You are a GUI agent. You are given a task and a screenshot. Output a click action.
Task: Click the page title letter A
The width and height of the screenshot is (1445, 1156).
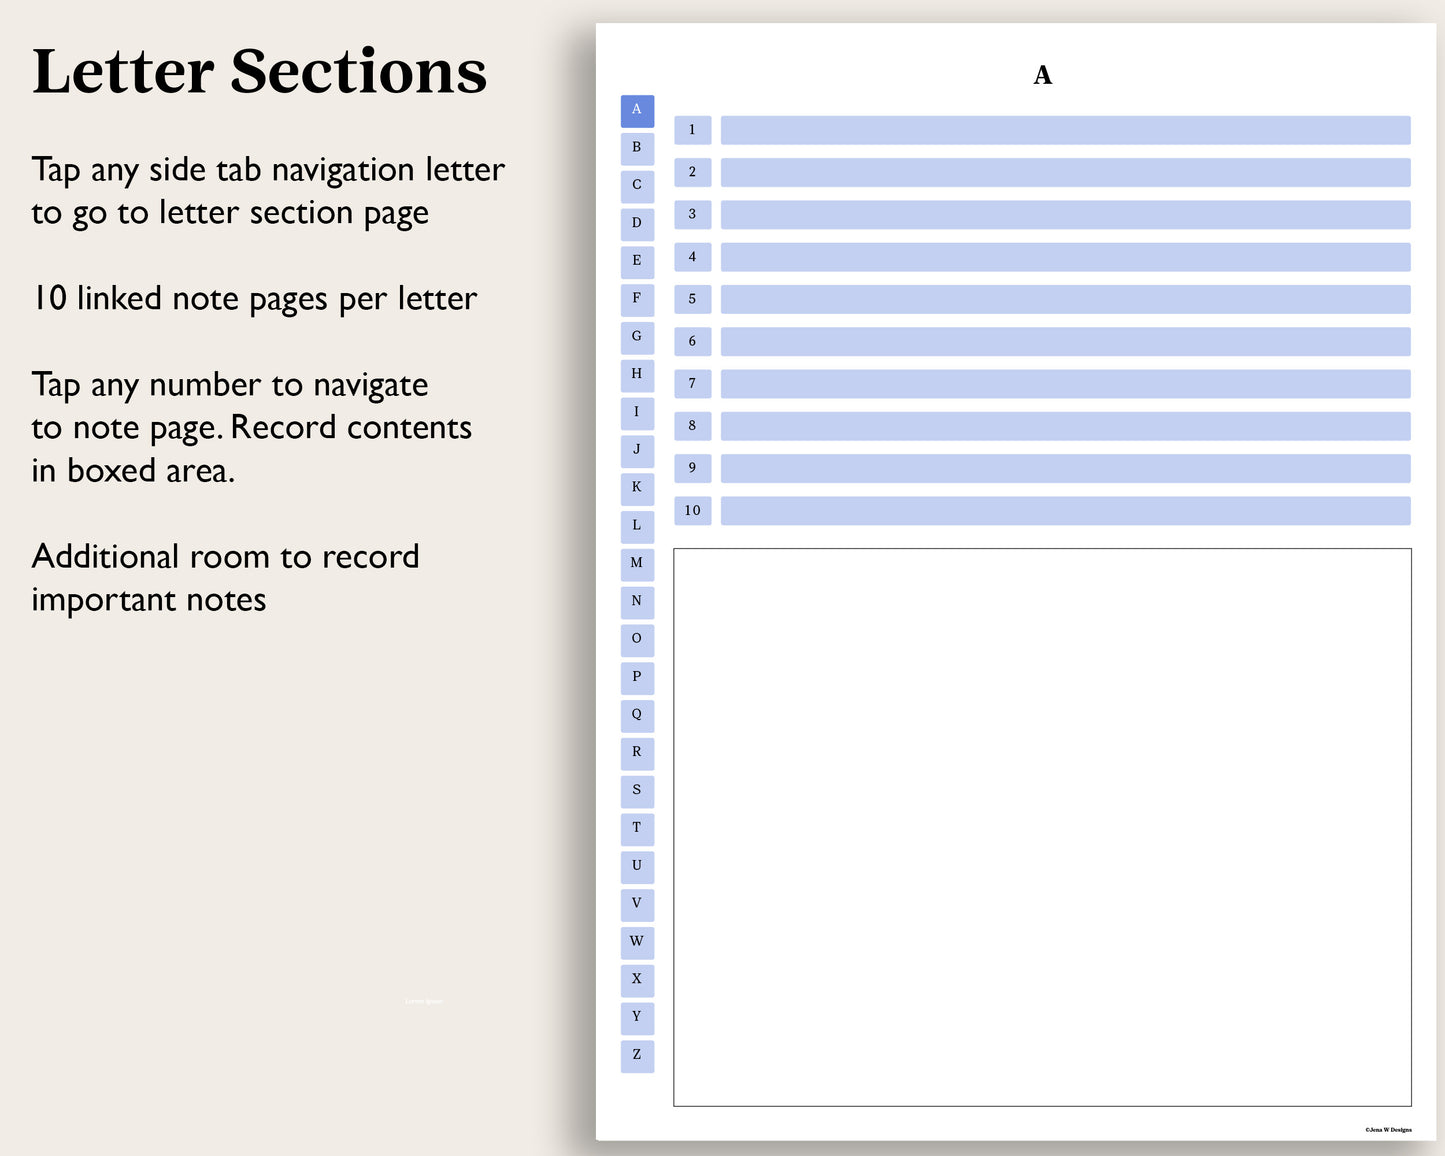tap(1042, 75)
